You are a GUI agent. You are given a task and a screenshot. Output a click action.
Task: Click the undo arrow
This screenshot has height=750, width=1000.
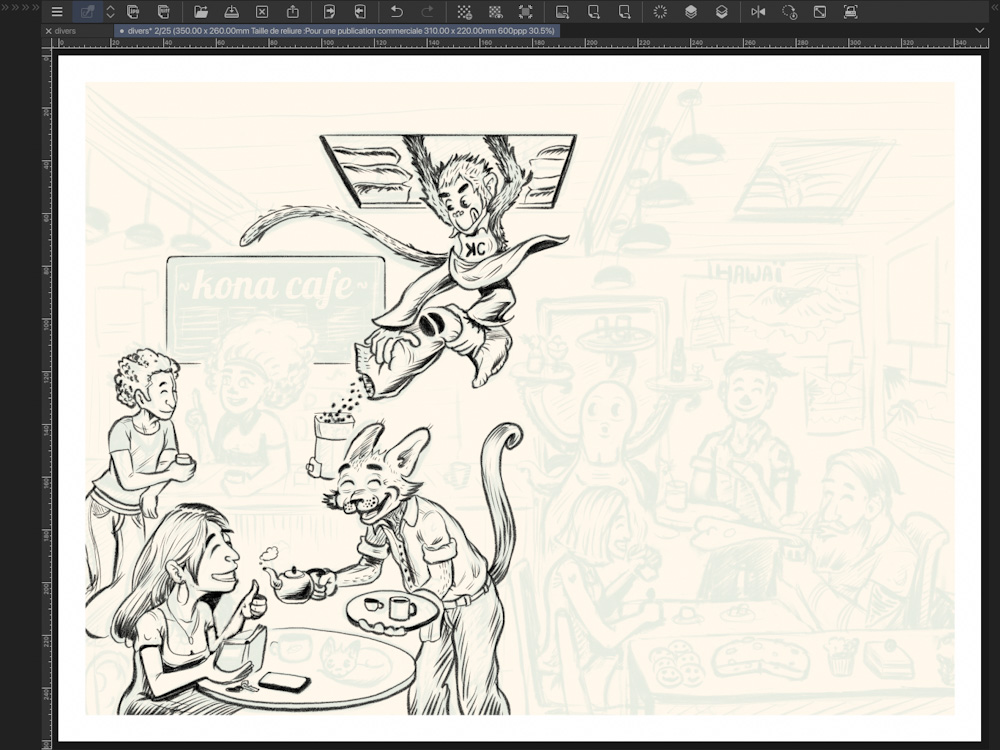397,12
